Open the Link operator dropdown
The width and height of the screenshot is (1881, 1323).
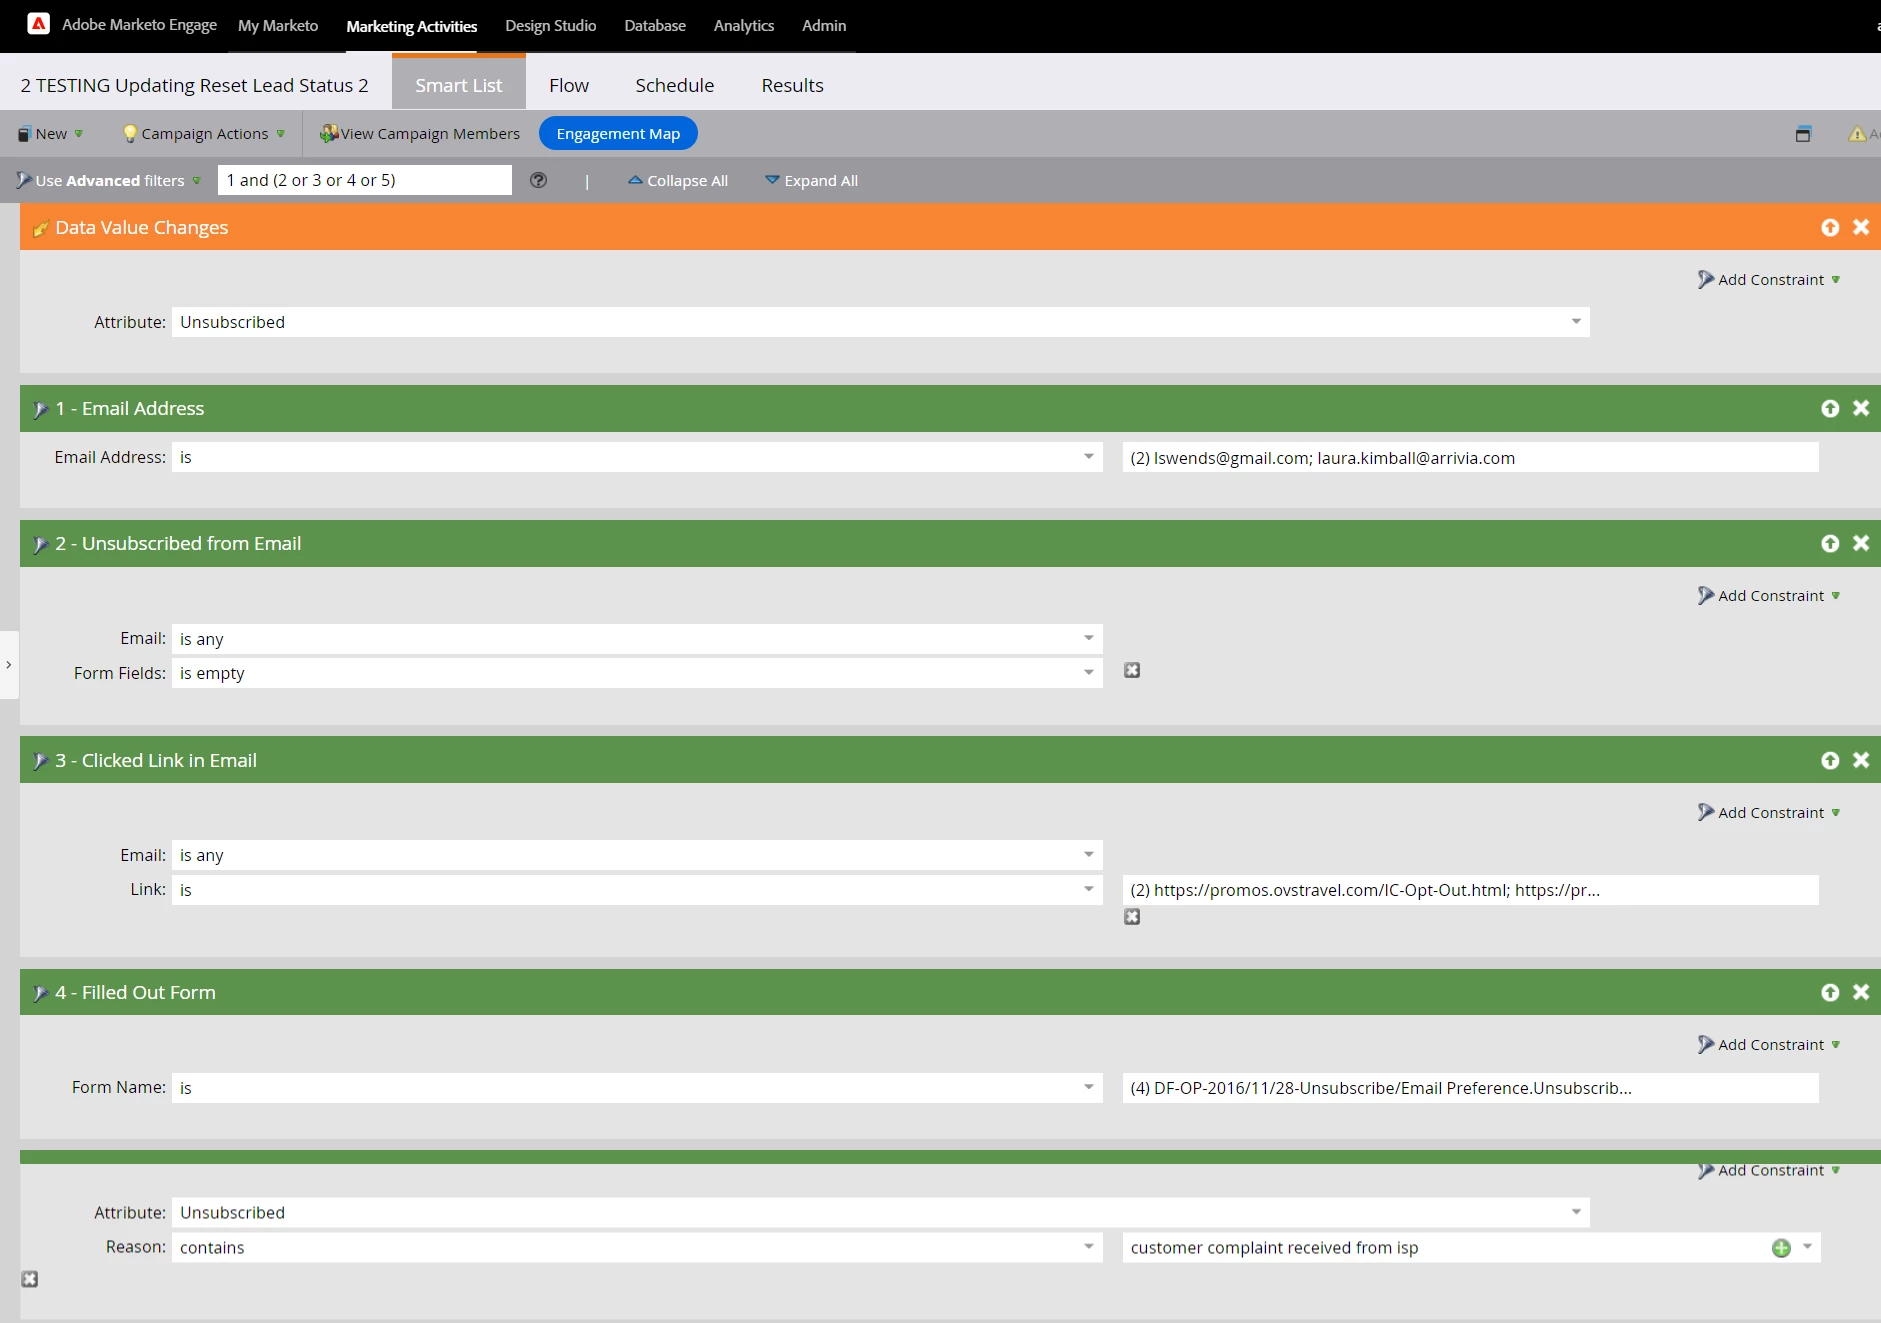637,890
